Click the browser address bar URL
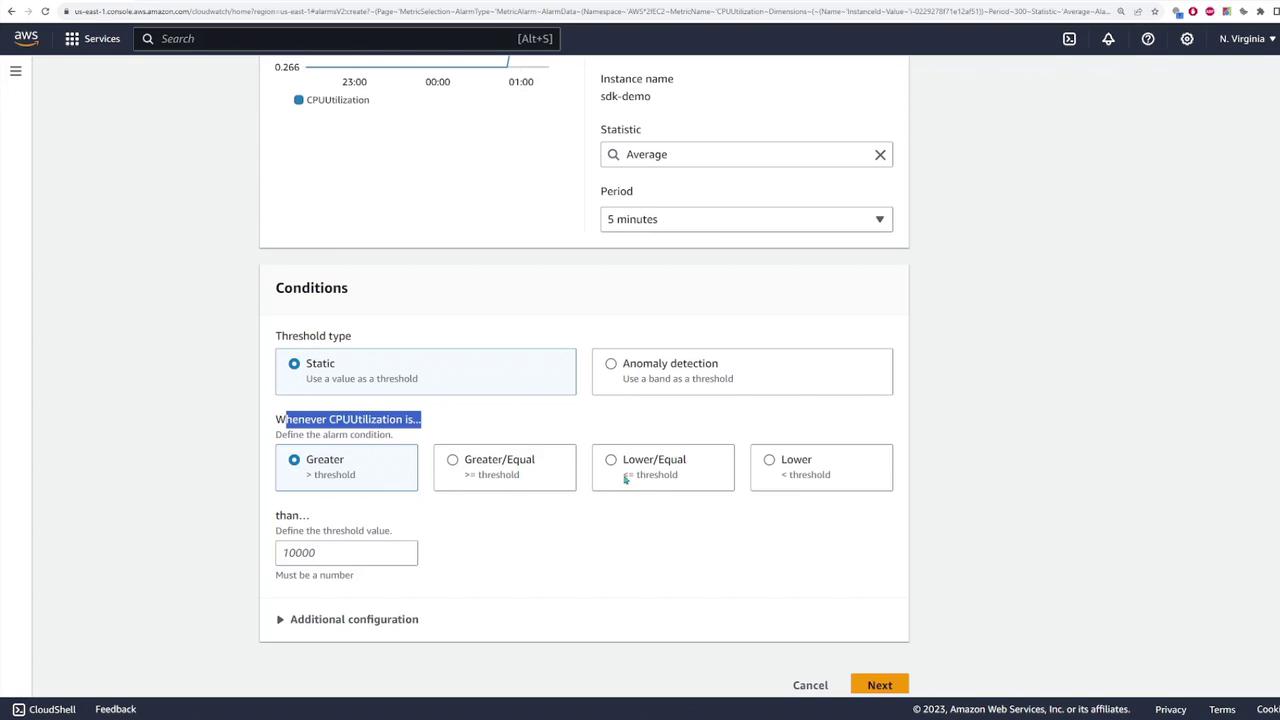 click(x=590, y=11)
